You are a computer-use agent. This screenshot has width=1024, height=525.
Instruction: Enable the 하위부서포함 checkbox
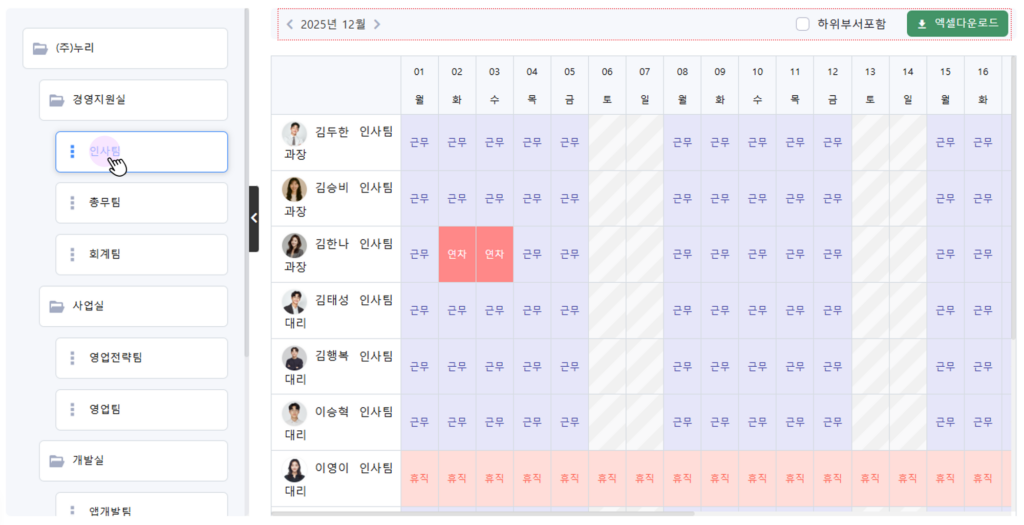pyautogui.click(x=802, y=24)
